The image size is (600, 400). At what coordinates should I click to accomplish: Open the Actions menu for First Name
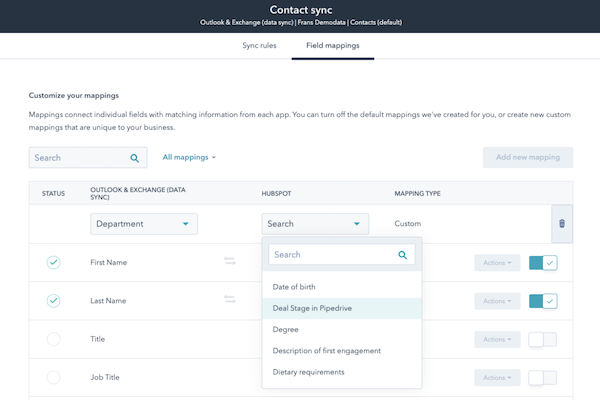[497, 263]
